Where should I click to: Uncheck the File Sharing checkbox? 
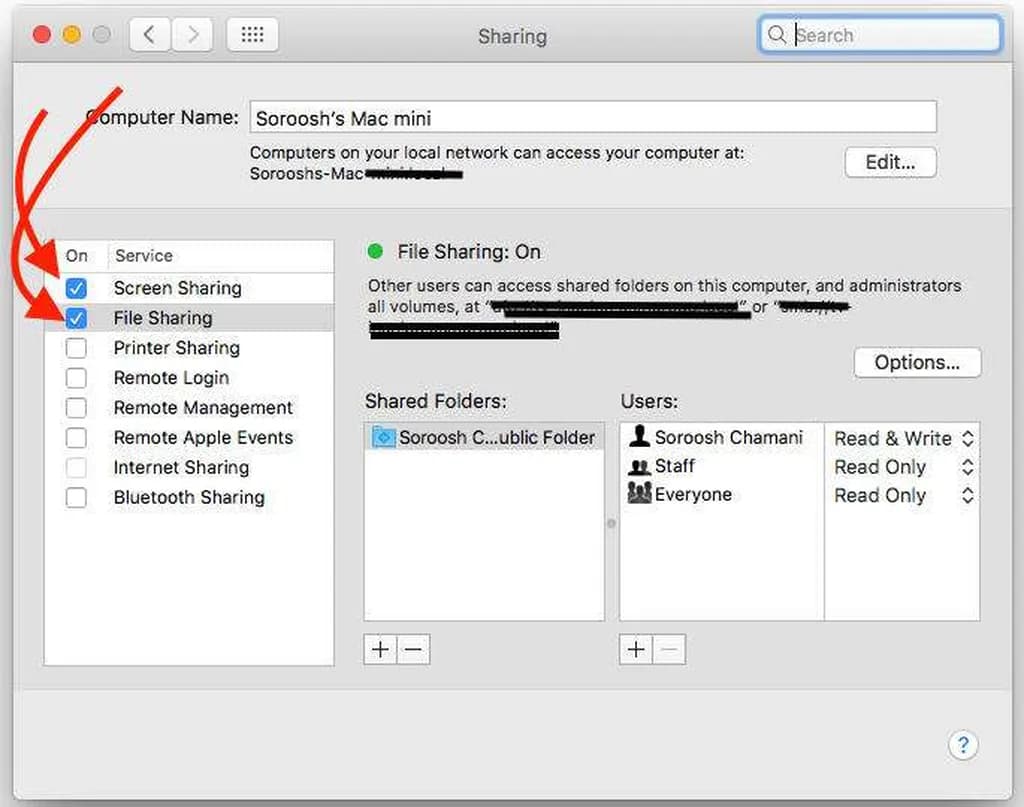point(76,318)
